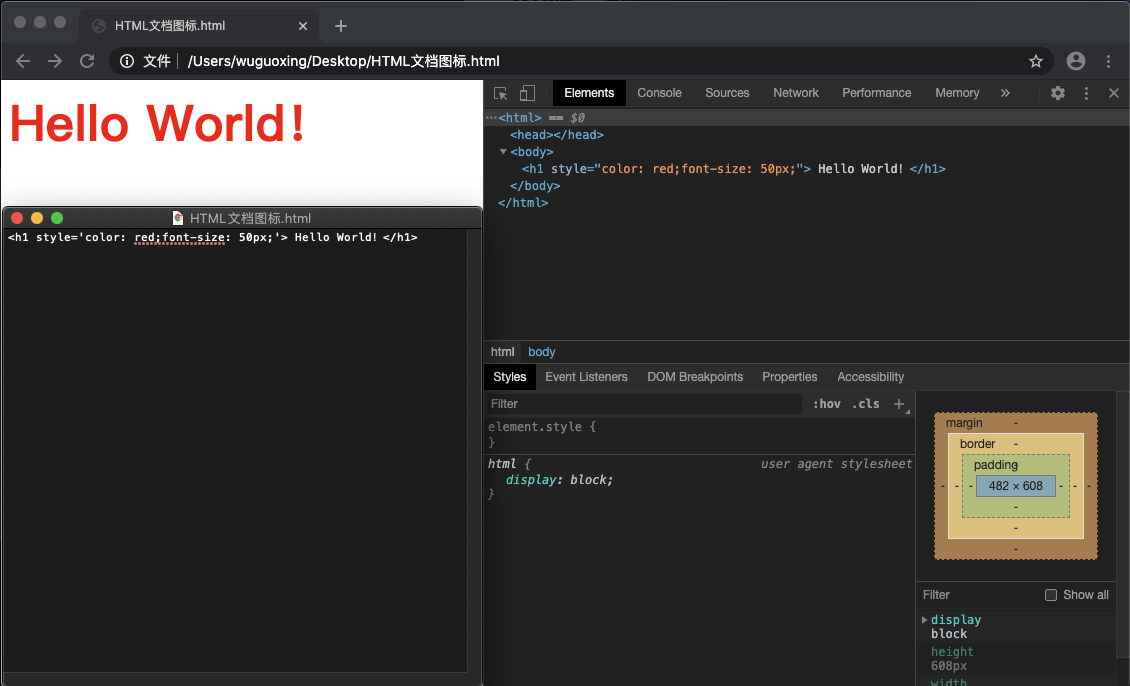This screenshot has height=686, width=1130.
Task: Open Chrome's three-dot menu
Action: click(x=1108, y=61)
